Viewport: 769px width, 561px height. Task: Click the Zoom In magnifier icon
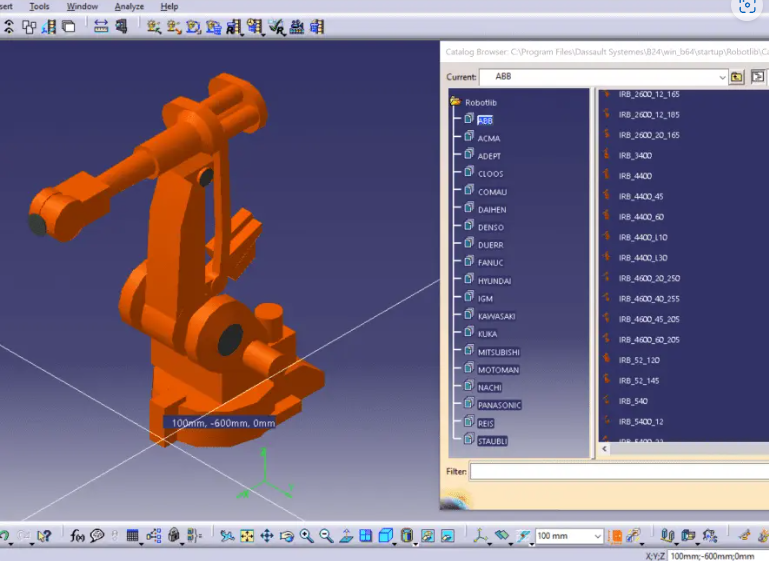coord(307,536)
